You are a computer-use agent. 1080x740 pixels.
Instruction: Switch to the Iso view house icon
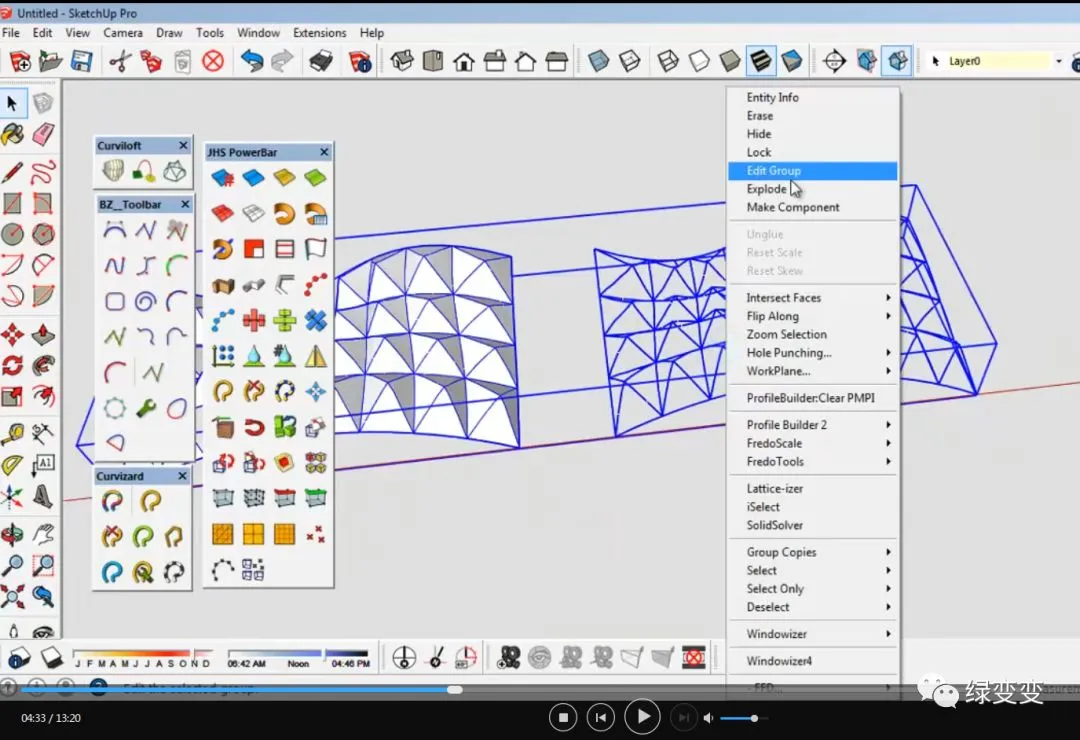402,61
